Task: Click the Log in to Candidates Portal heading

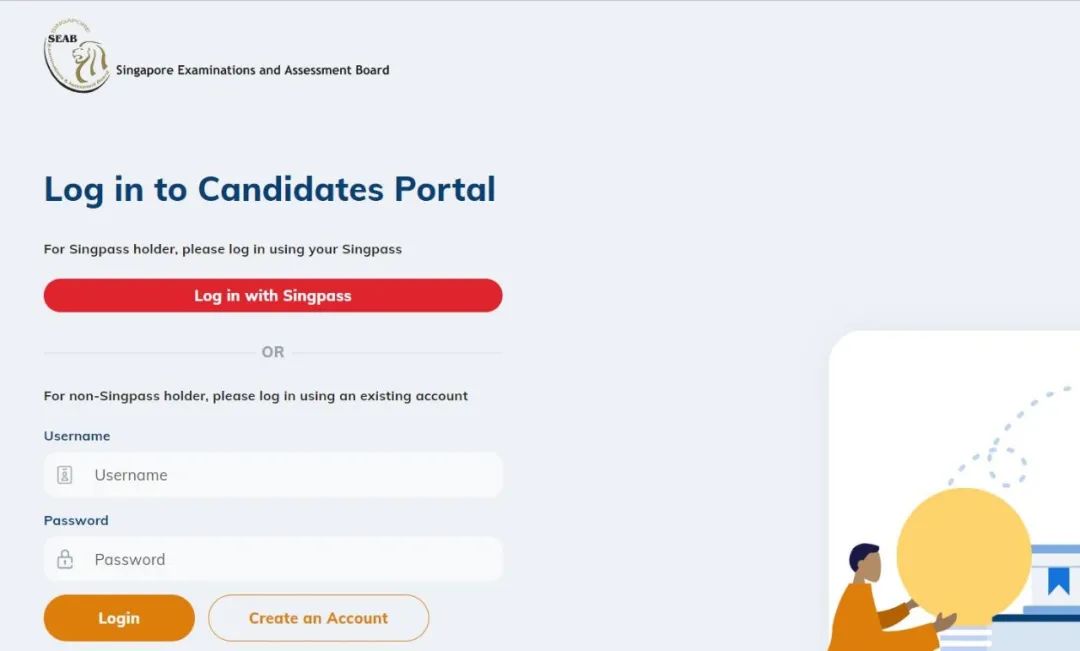Action: tap(269, 189)
